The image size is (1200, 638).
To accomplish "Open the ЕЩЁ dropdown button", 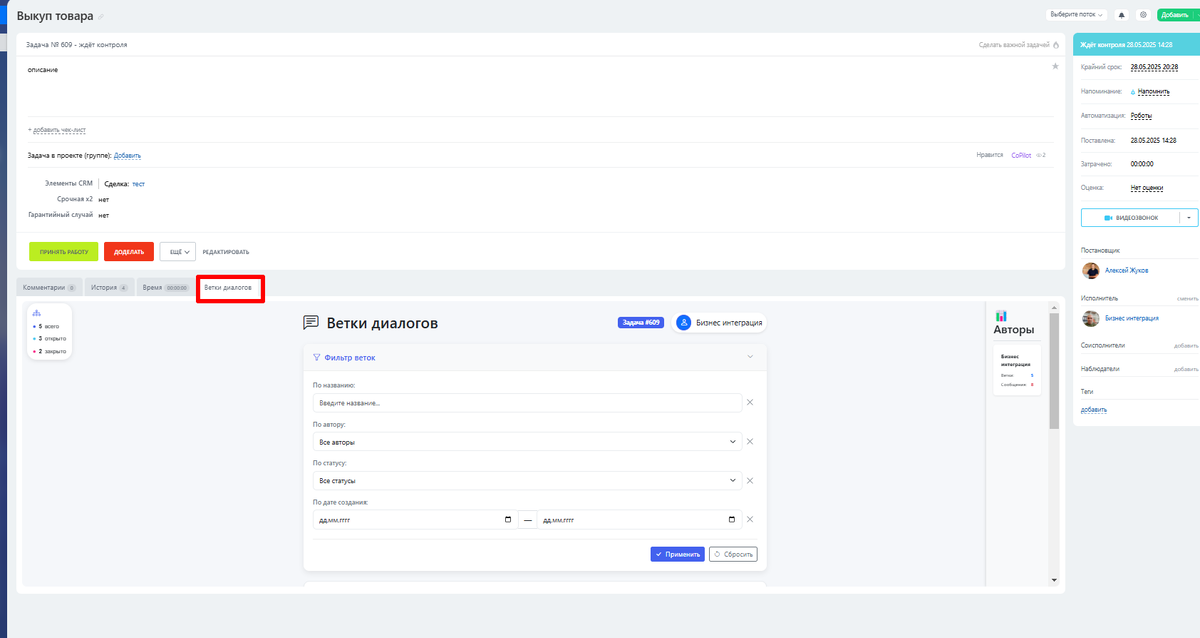I will click(x=177, y=251).
